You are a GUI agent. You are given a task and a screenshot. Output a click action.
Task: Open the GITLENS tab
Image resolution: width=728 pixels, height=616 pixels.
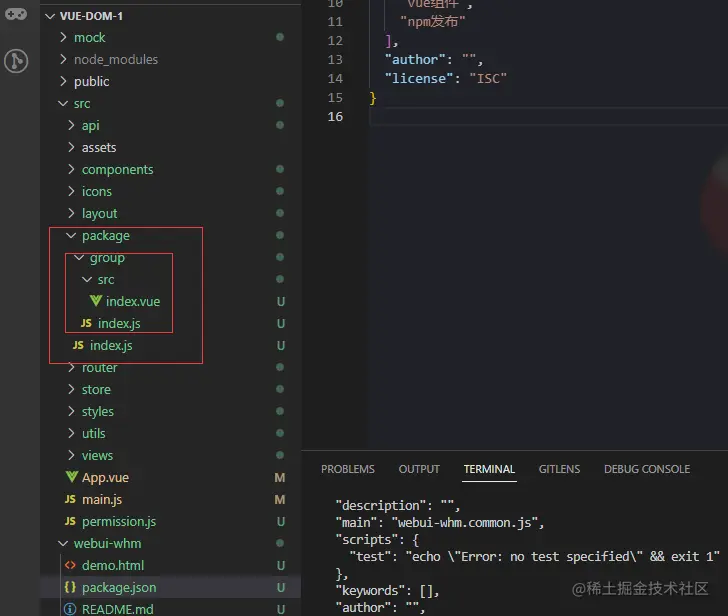[559, 469]
